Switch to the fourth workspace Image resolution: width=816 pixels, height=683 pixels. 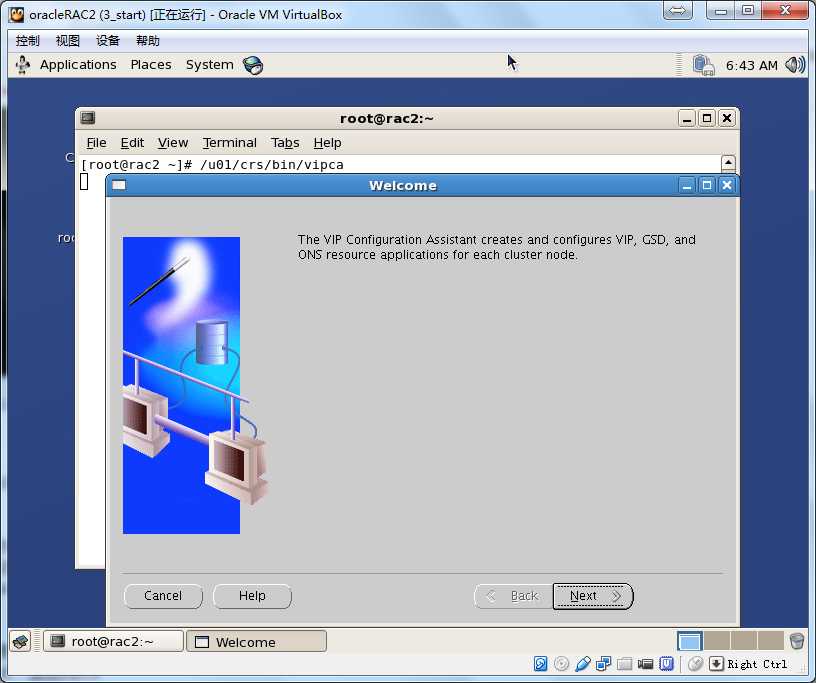pos(771,641)
